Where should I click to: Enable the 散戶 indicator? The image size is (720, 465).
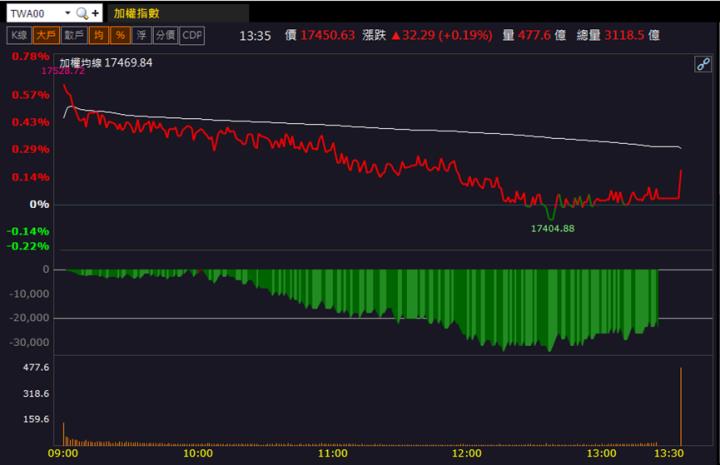tap(74, 35)
